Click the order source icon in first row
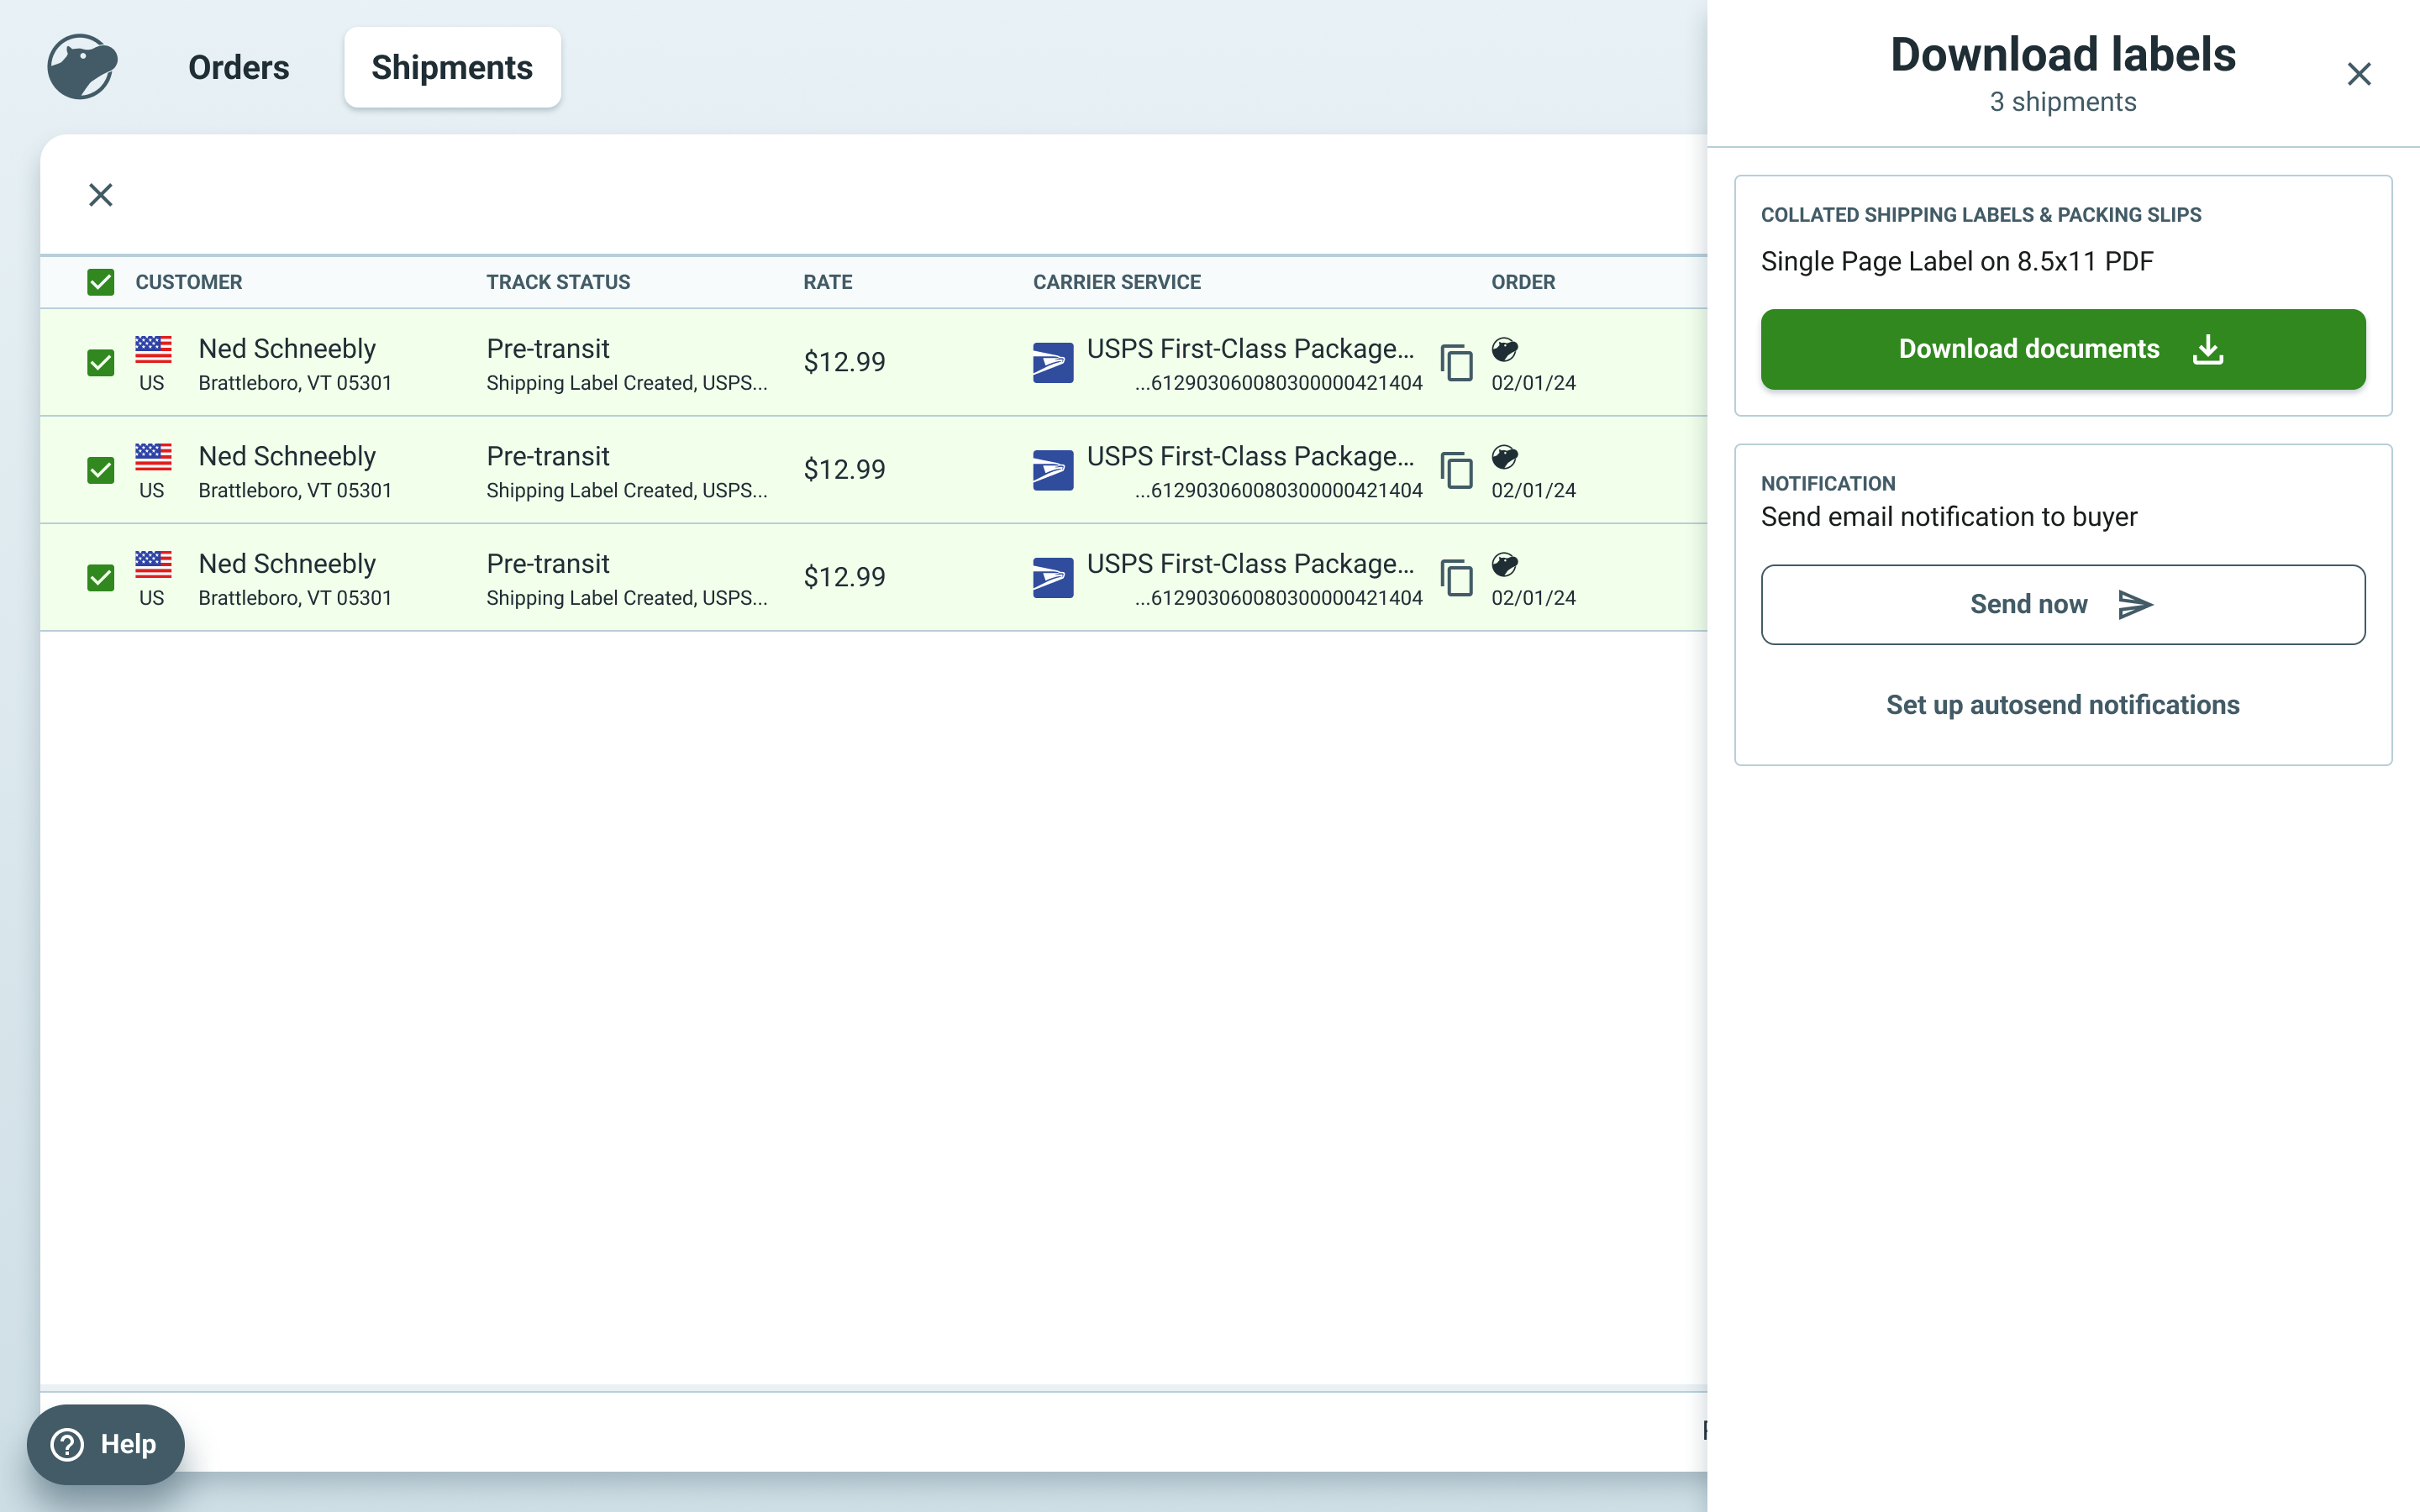This screenshot has height=1512, width=2420. [x=1504, y=349]
